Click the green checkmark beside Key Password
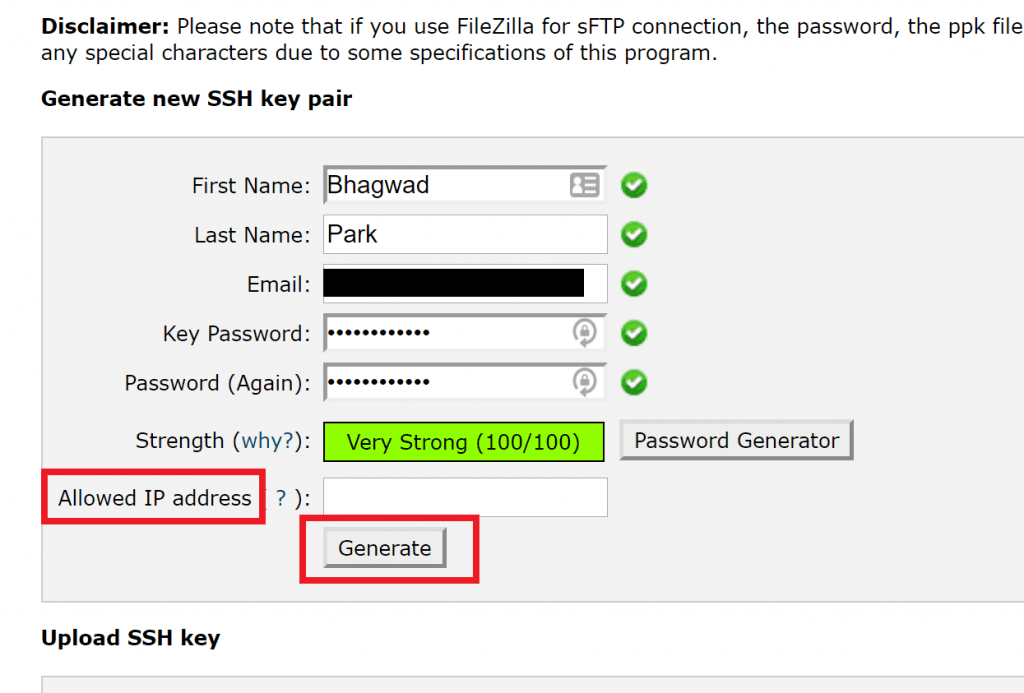The height and width of the screenshot is (693, 1024). tap(633, 333)
